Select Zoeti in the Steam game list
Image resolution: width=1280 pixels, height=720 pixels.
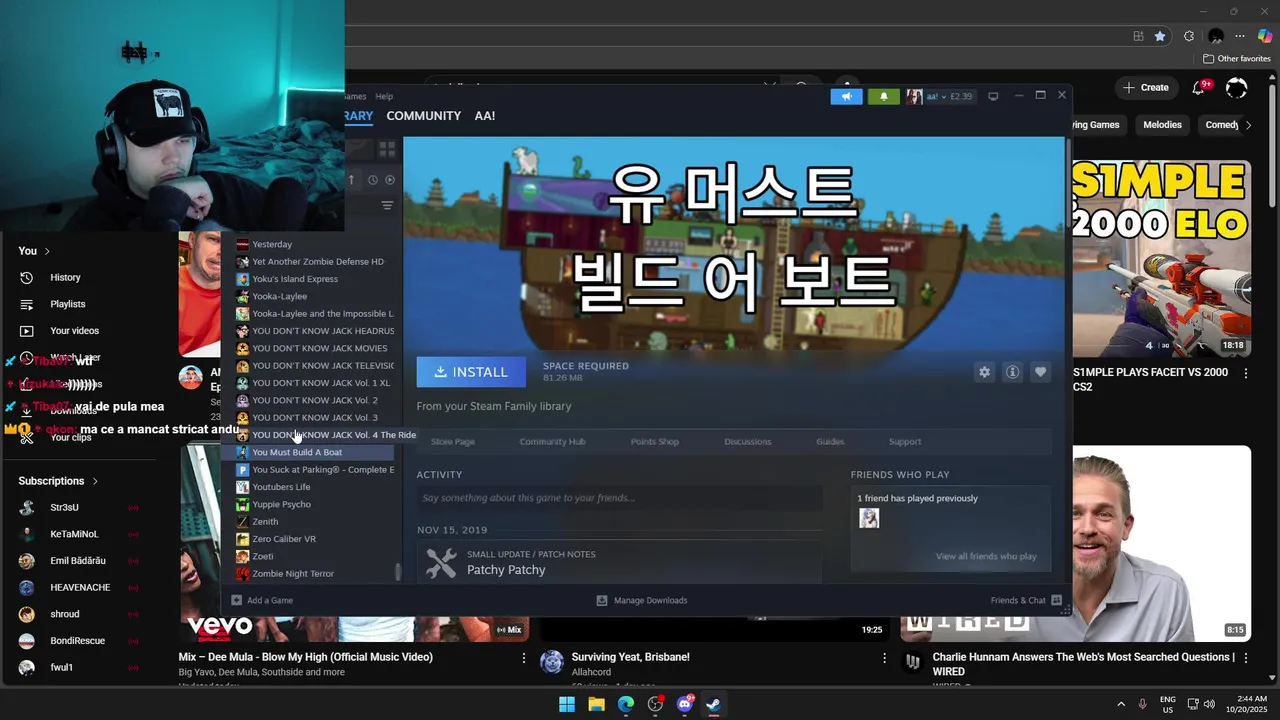[263, 556]
